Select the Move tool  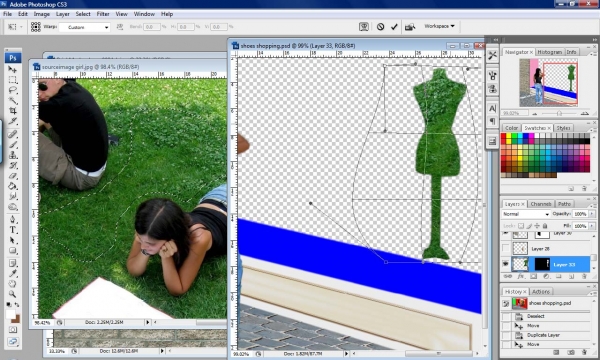(13, 70)
